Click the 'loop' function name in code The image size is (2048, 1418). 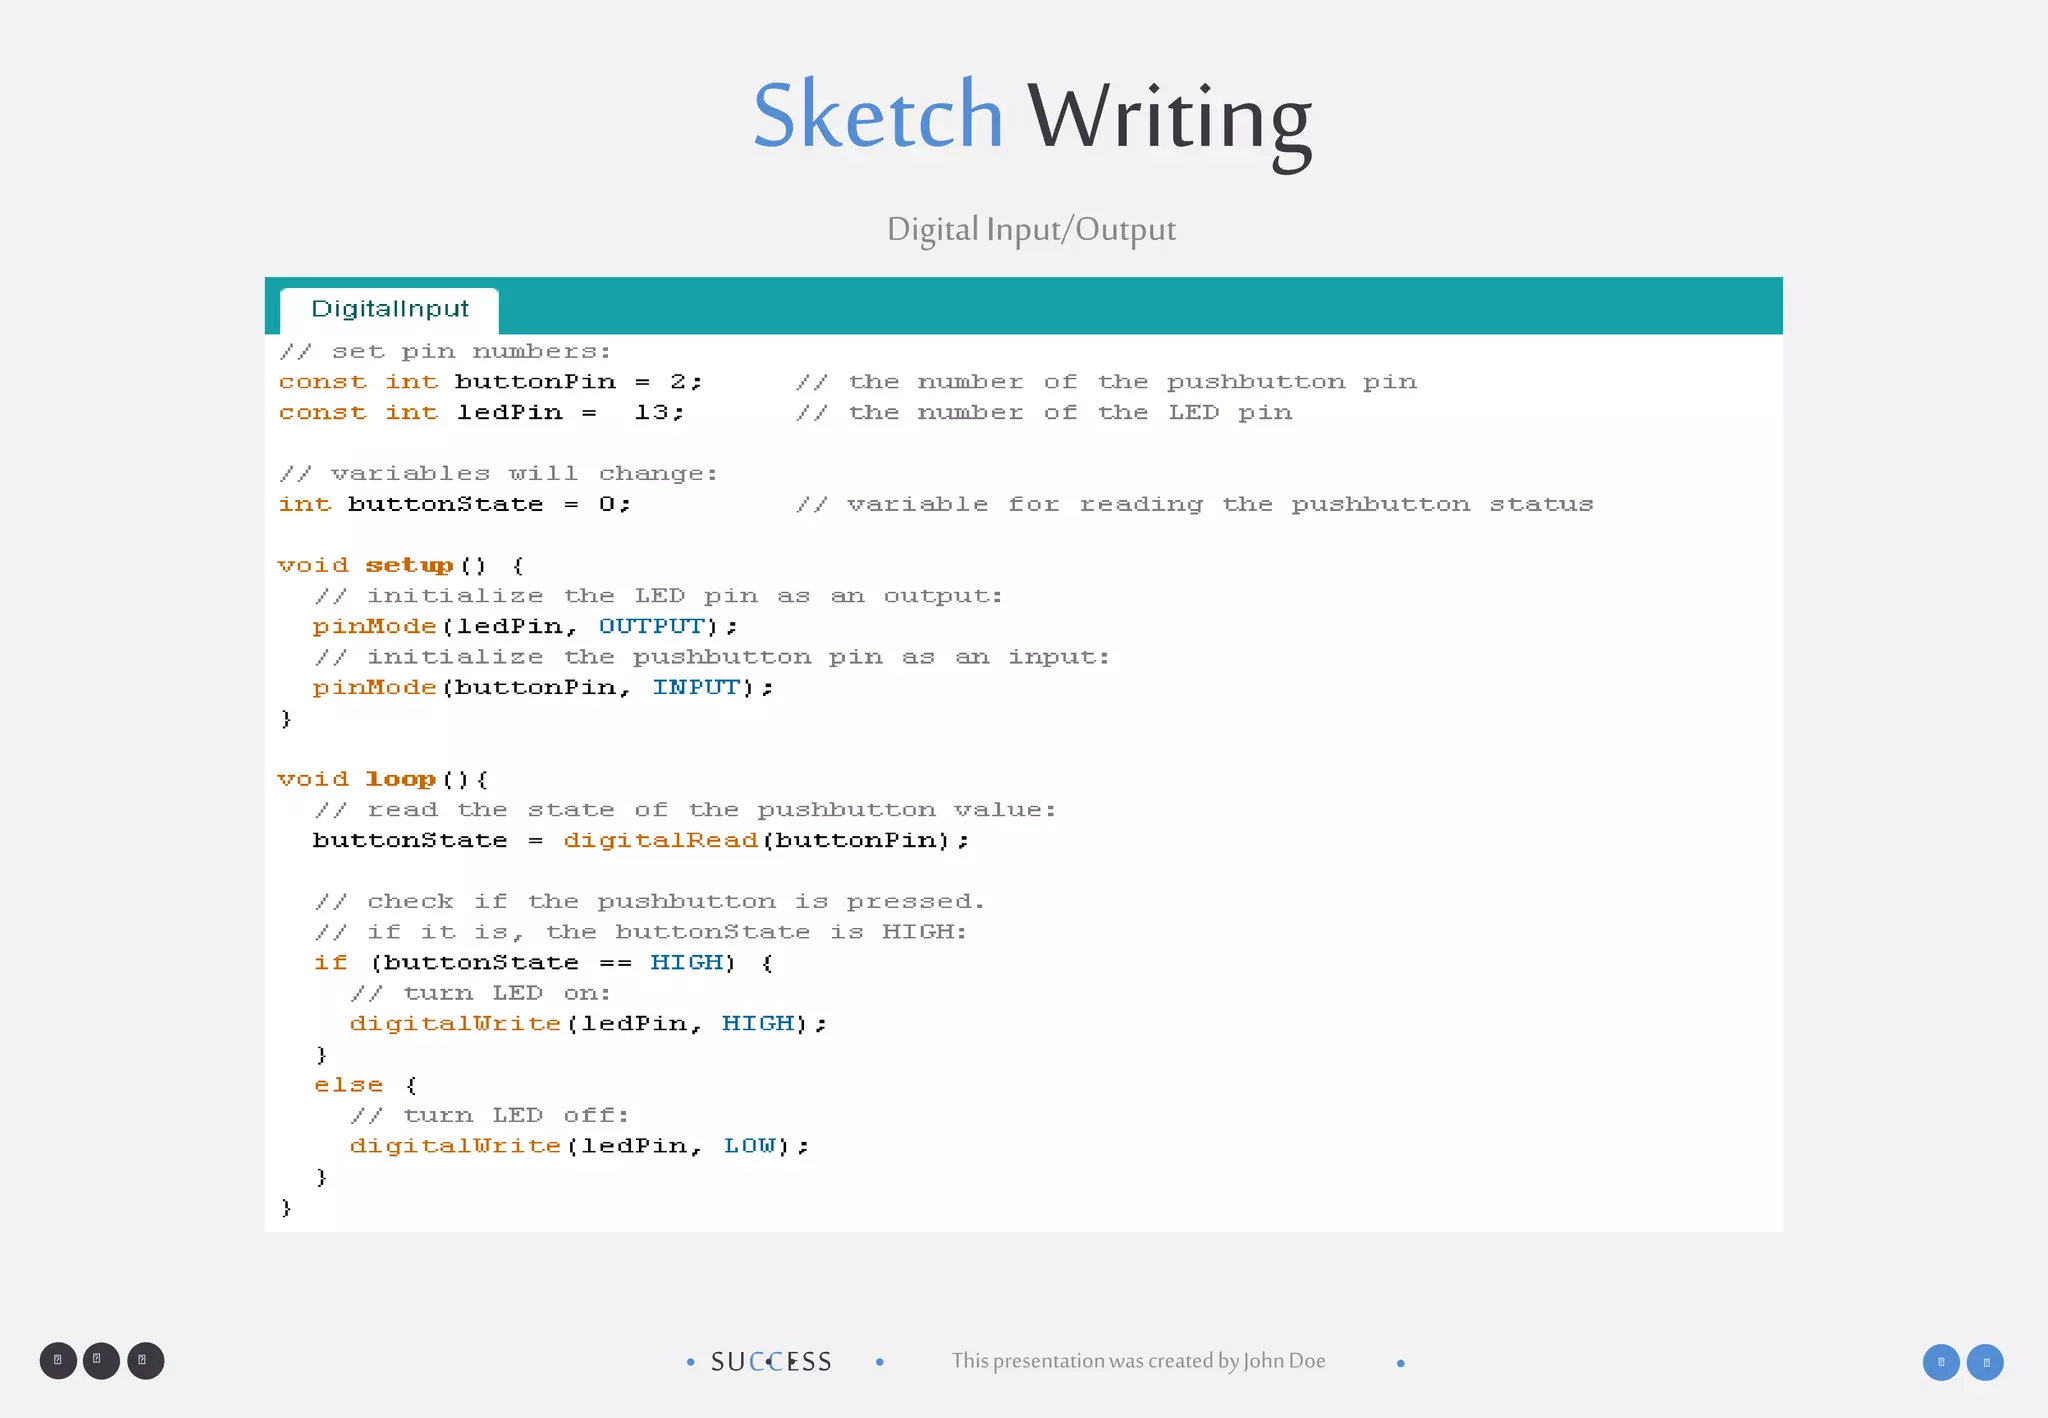tap(400, 779)
